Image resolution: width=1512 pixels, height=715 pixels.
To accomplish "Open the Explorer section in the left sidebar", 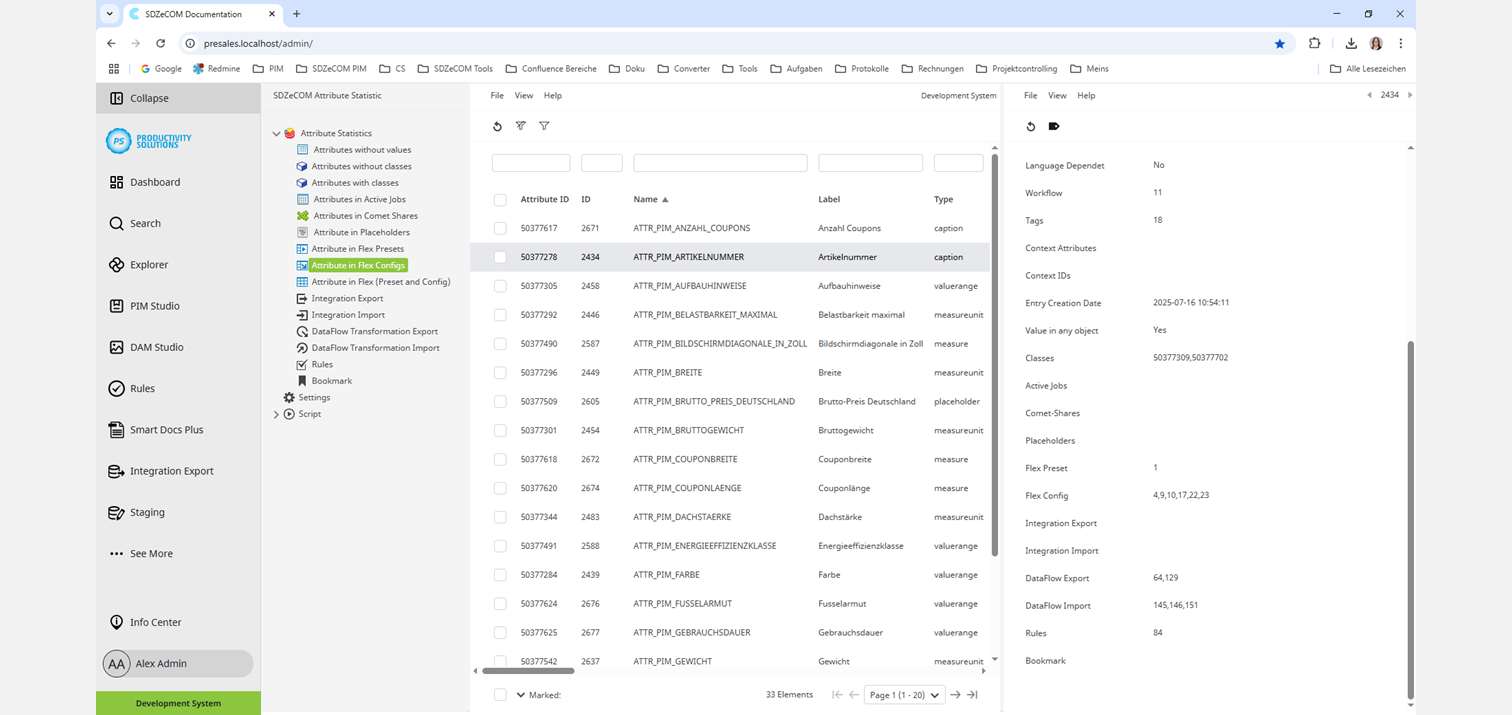I will click(x=147, y=264).
